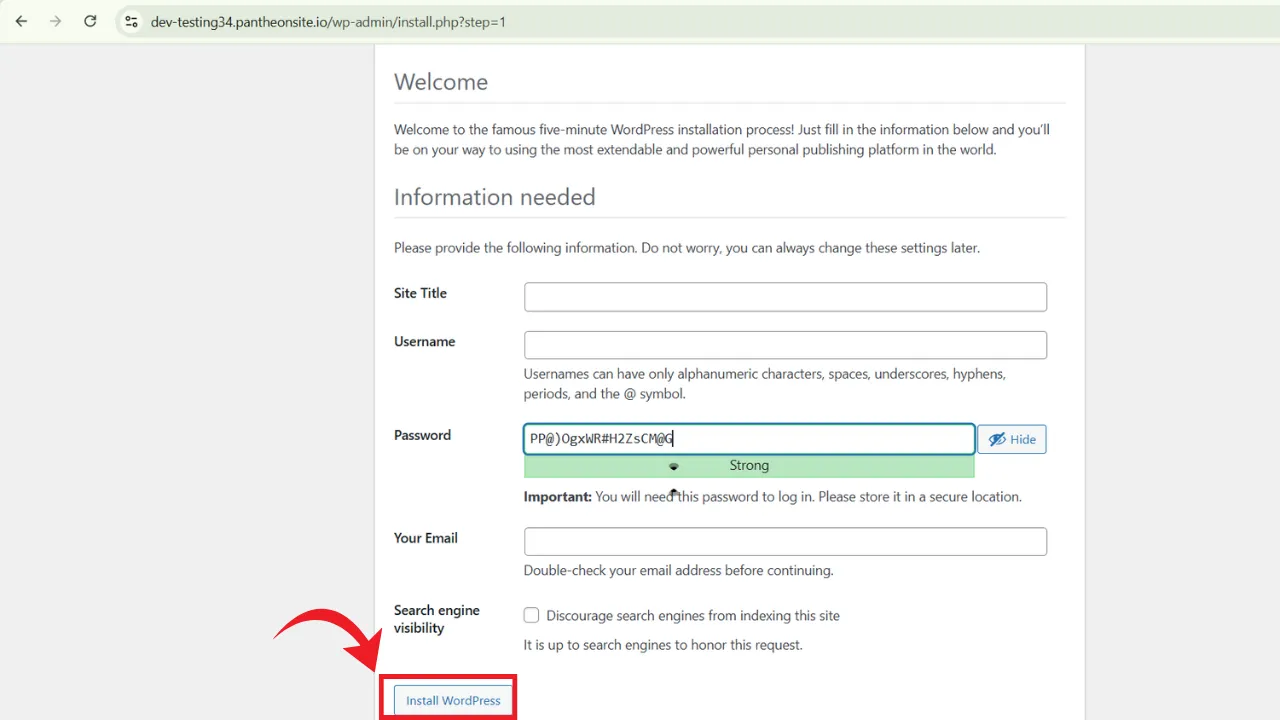
Task: Reload the page with refresh icon
Action: 90,21
